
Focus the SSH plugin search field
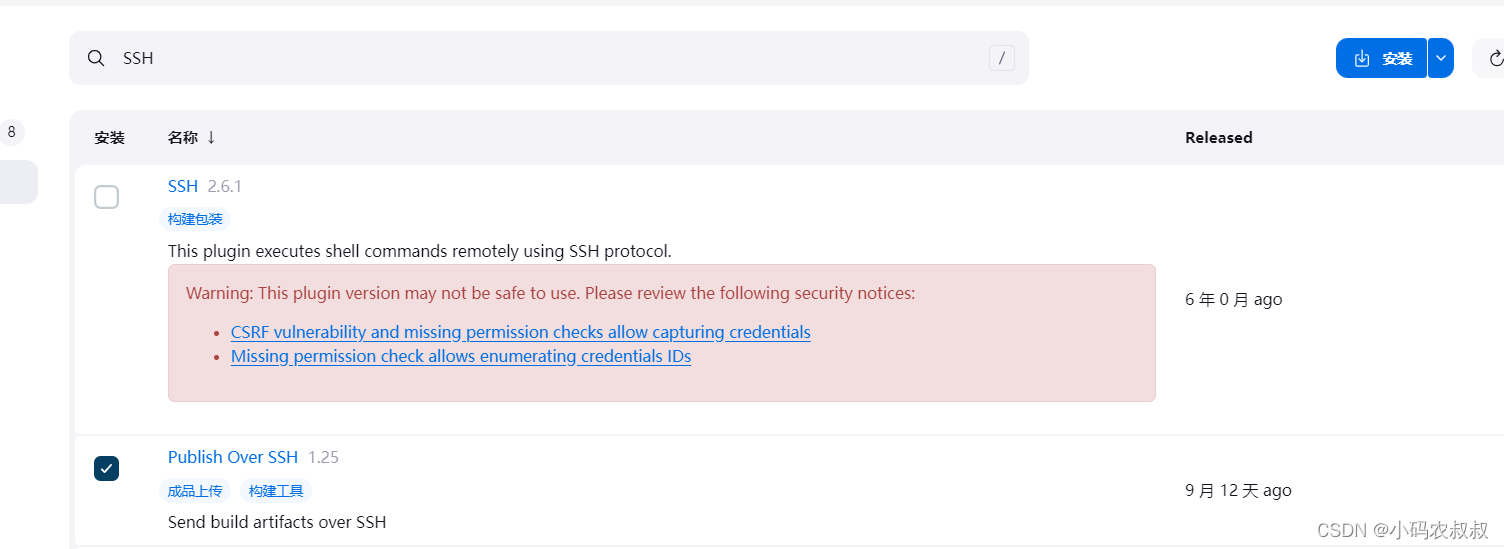(x=548, y=58)
